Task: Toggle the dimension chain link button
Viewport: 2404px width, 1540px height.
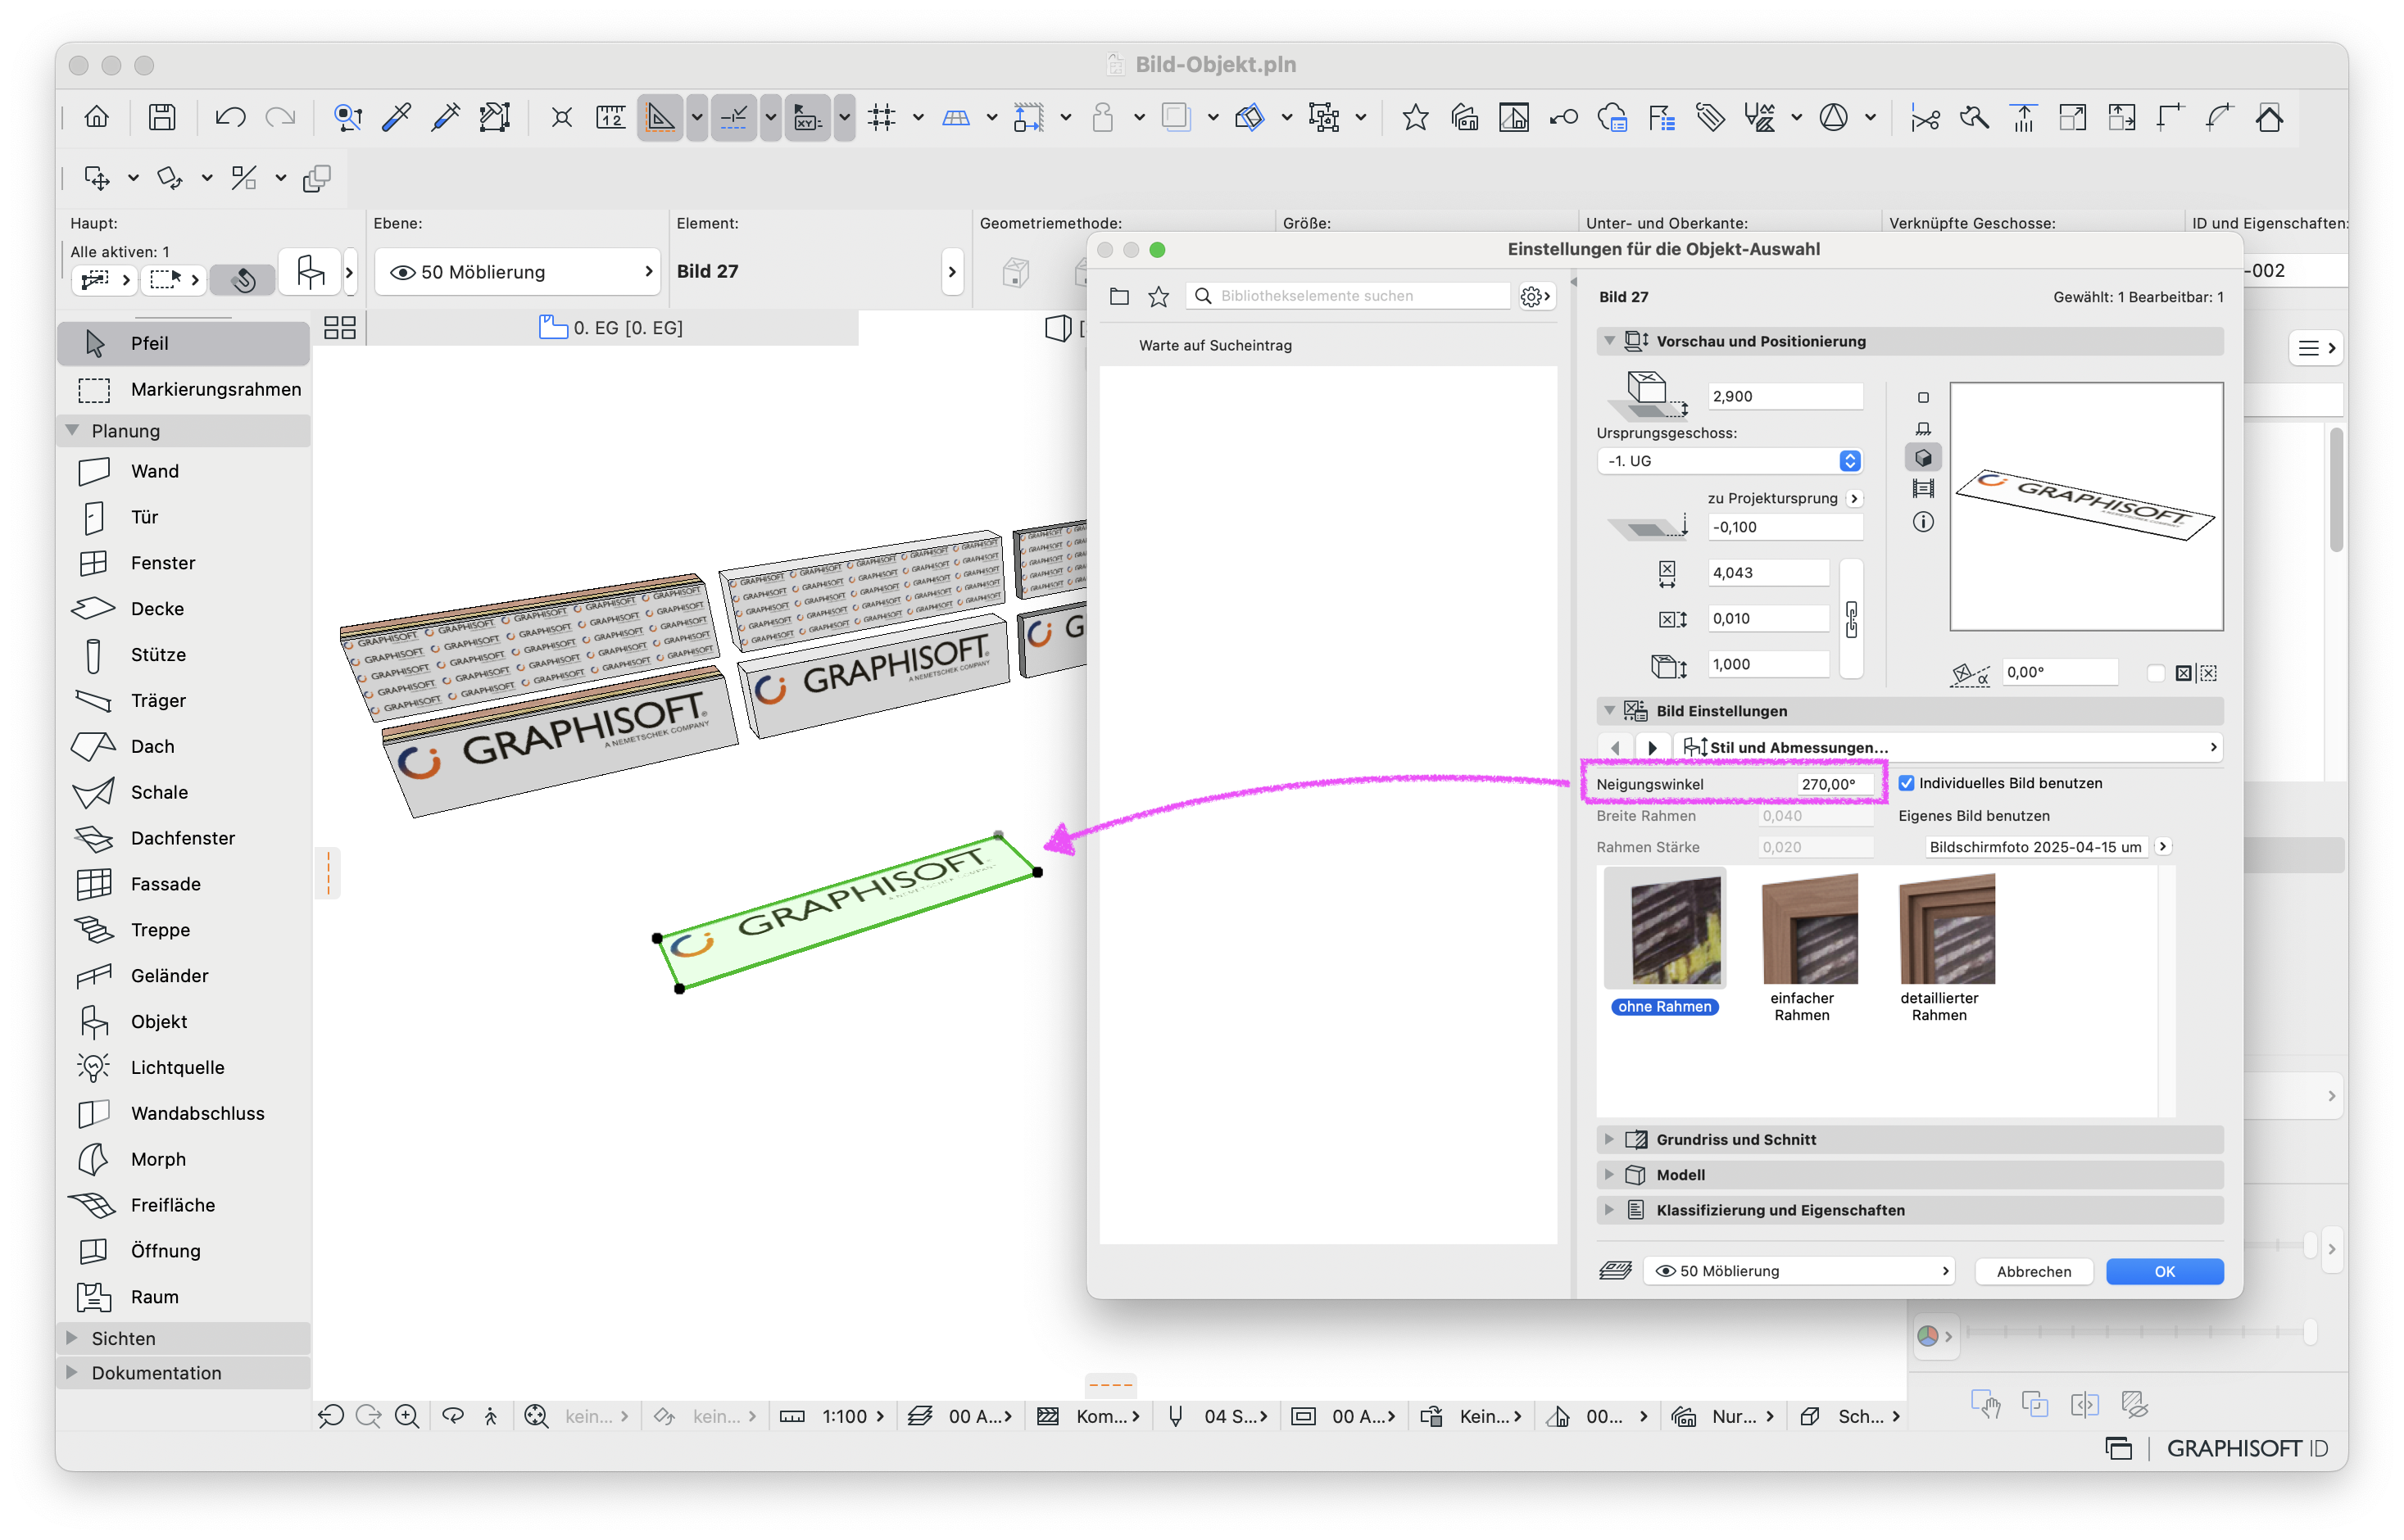Action: point(1851,619)
